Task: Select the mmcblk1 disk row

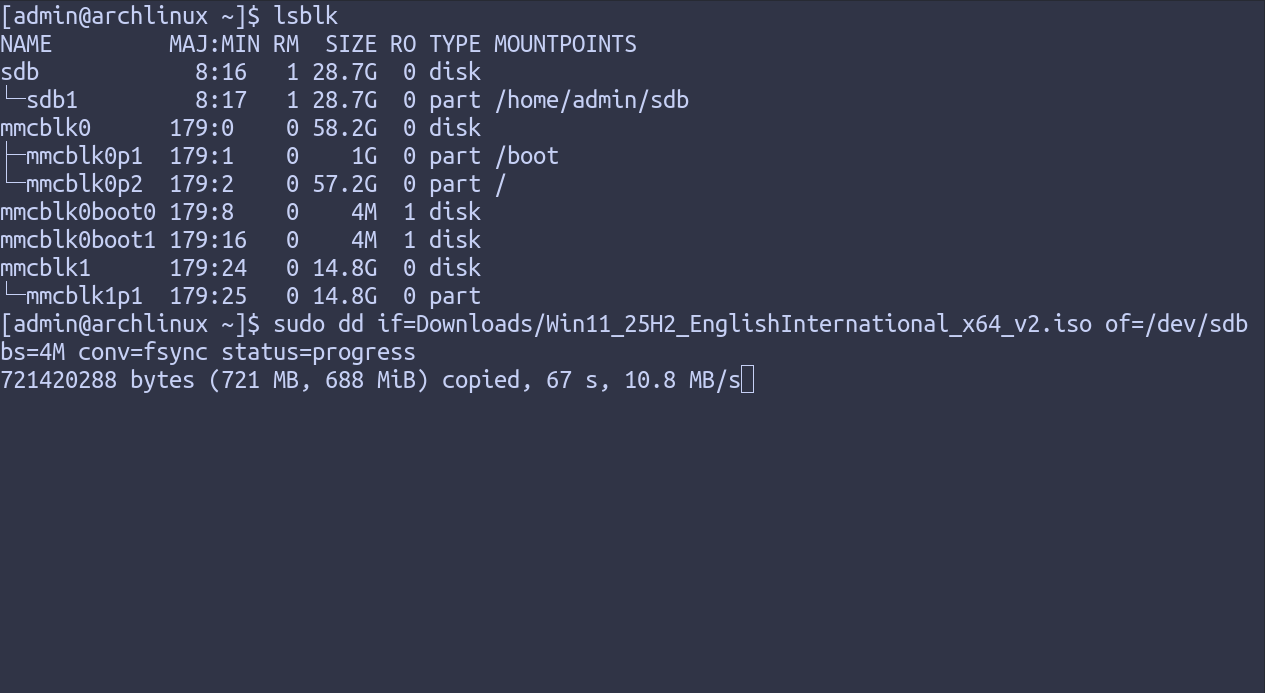Action: [240, 268]
